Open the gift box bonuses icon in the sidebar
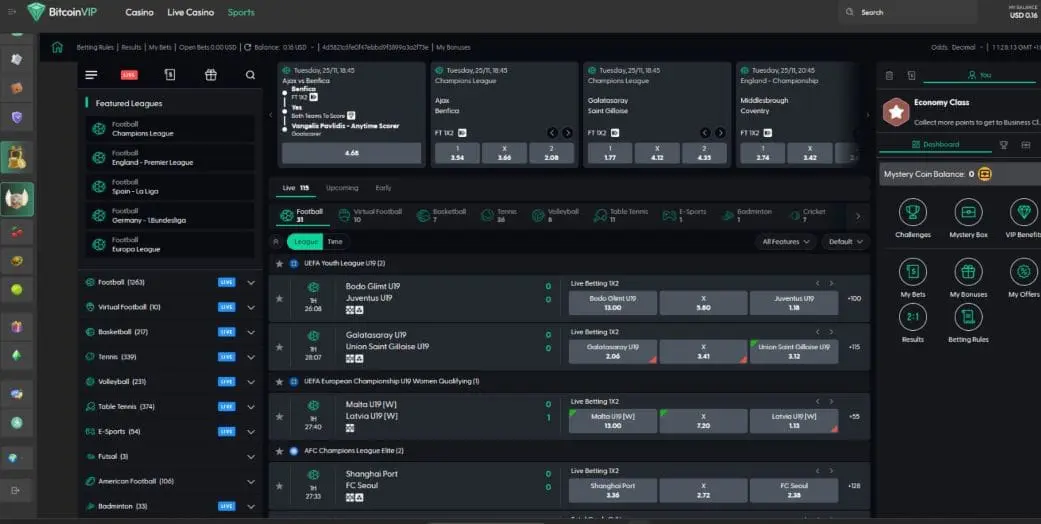Screen dimensions: 1041x524 coord(210,75)
